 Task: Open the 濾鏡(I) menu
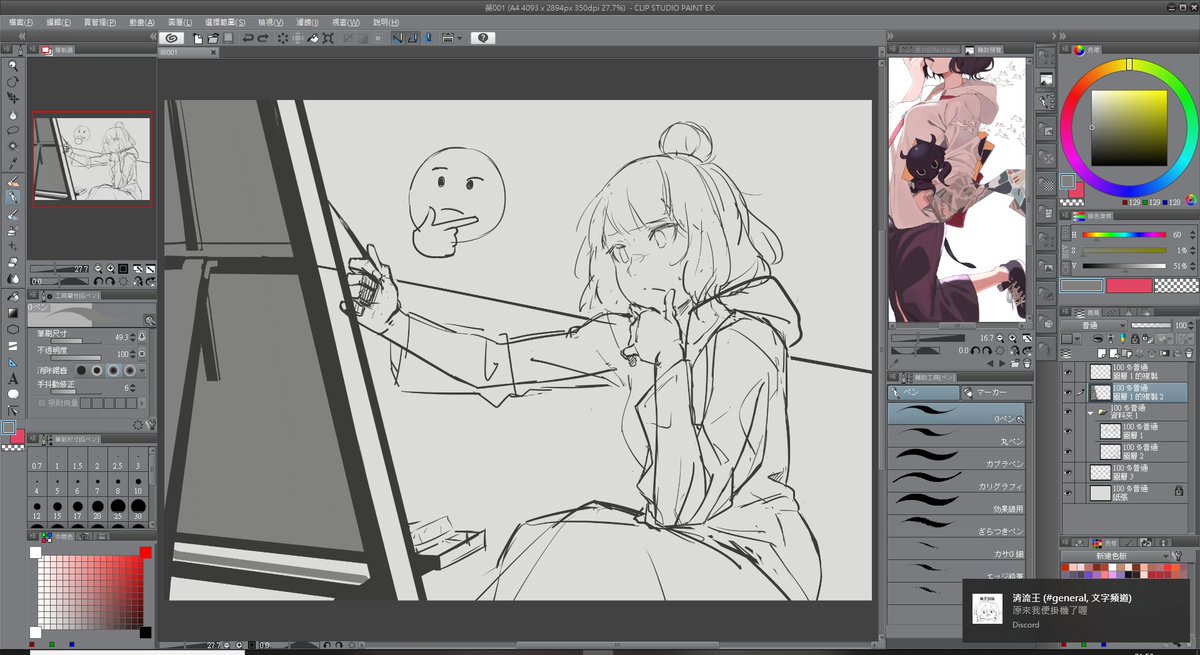(x=309, y=21)
